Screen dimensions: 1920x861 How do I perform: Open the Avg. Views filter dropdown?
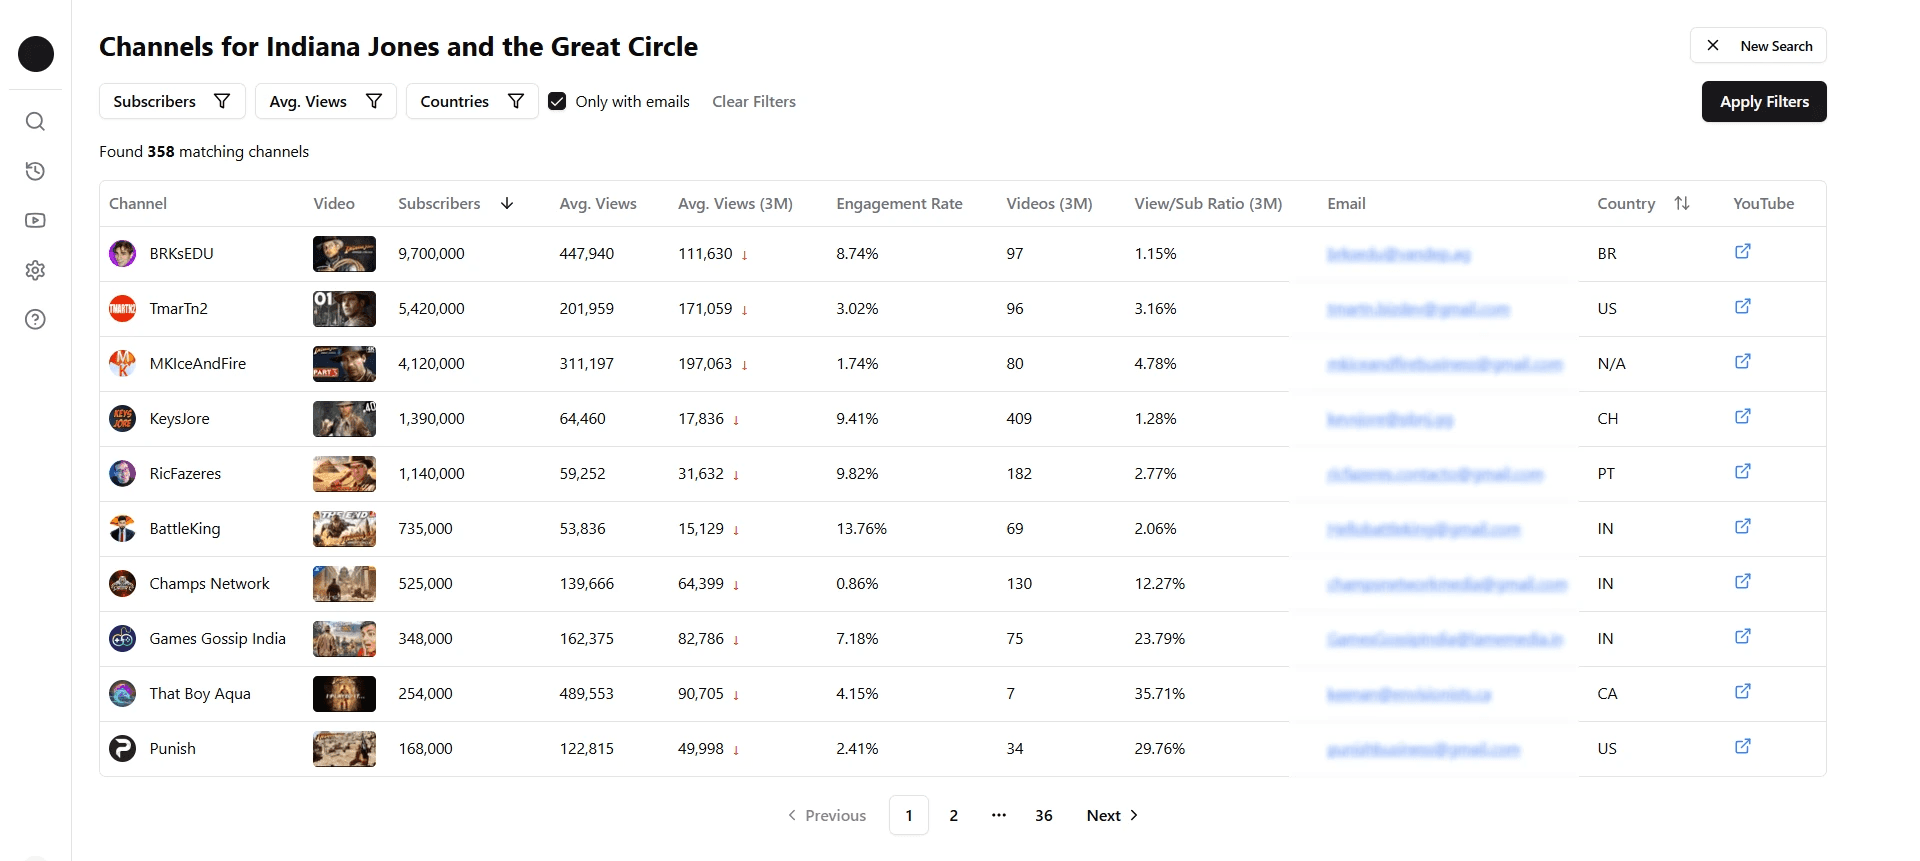tap(326, 101)
